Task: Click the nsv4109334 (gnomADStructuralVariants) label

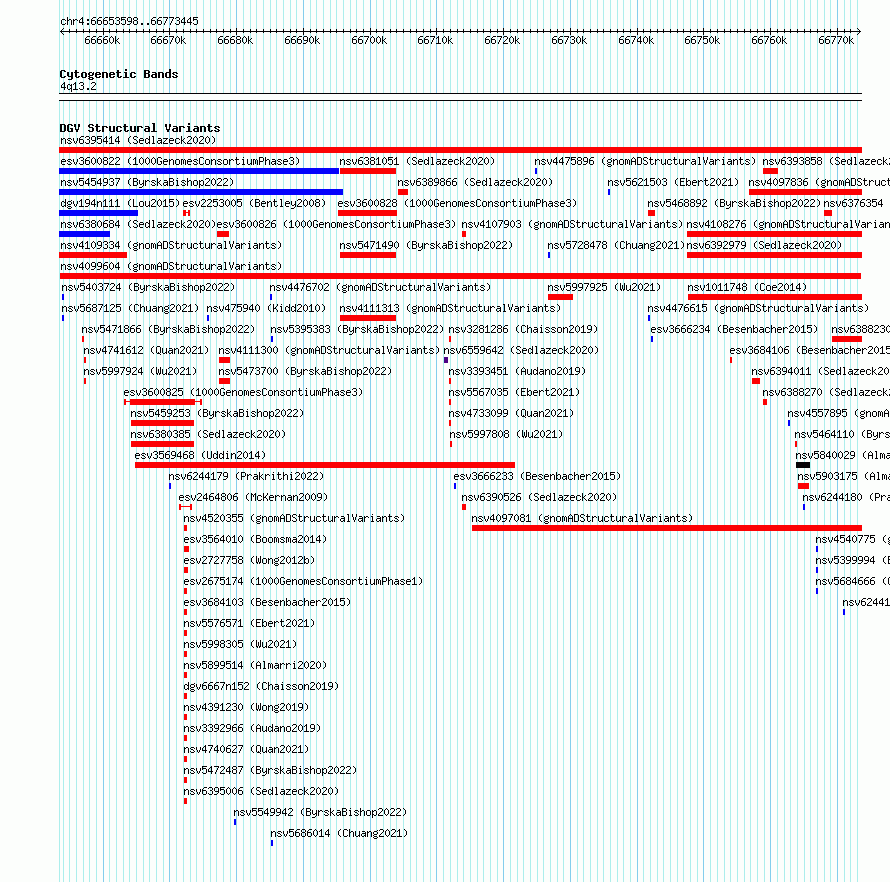Action: click(x=171, y=245)
